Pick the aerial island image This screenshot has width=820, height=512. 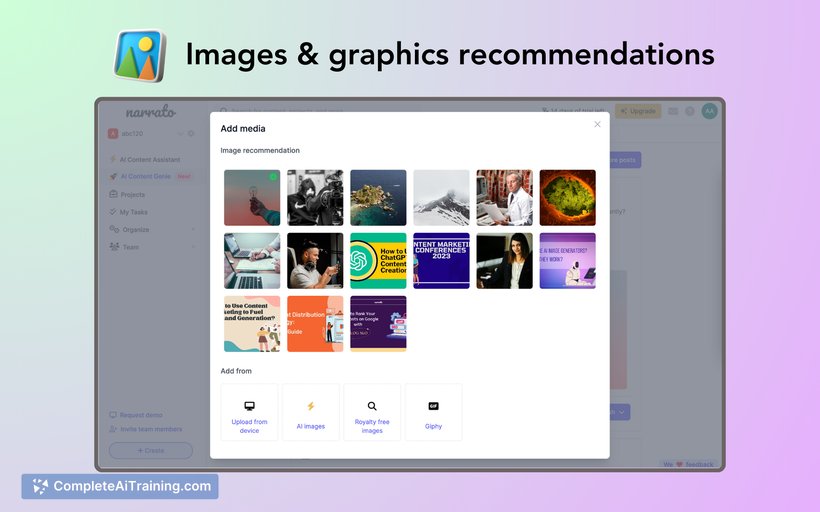pyautogui.click(x=378, y=198)
